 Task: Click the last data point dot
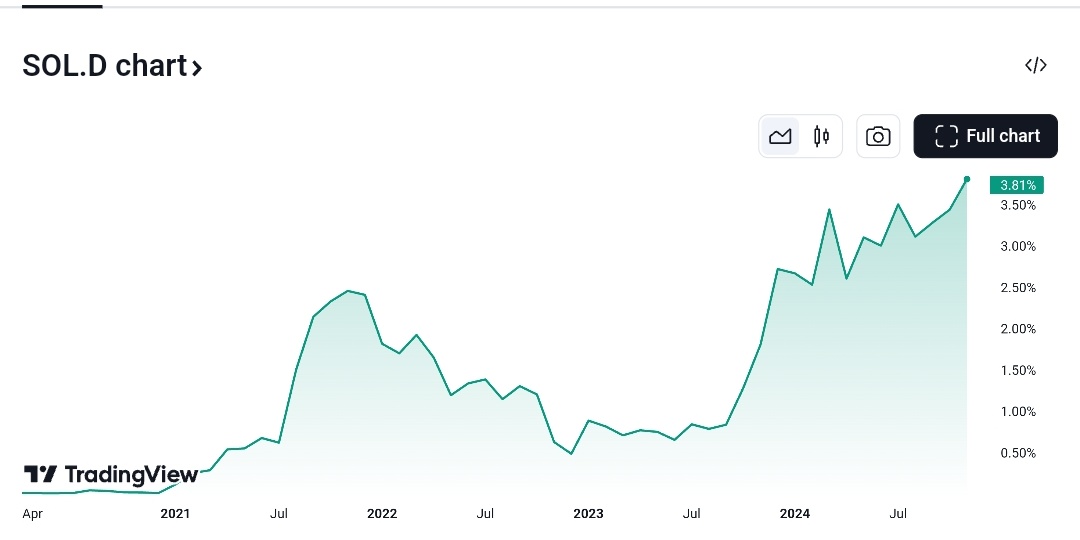[967, 179]
